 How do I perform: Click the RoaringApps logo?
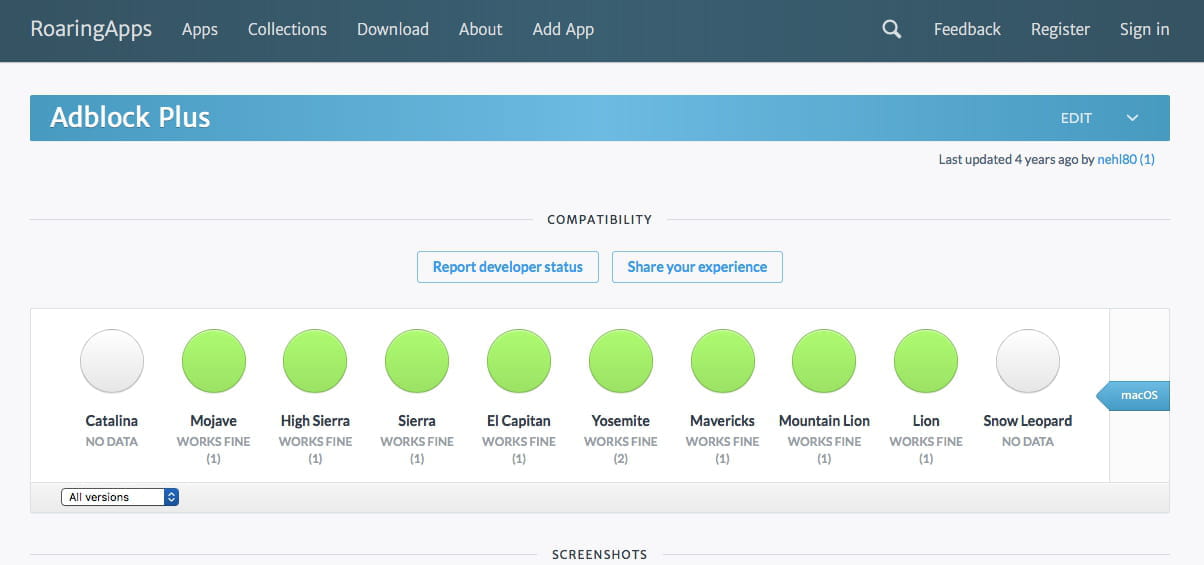(x=91, y=29)
